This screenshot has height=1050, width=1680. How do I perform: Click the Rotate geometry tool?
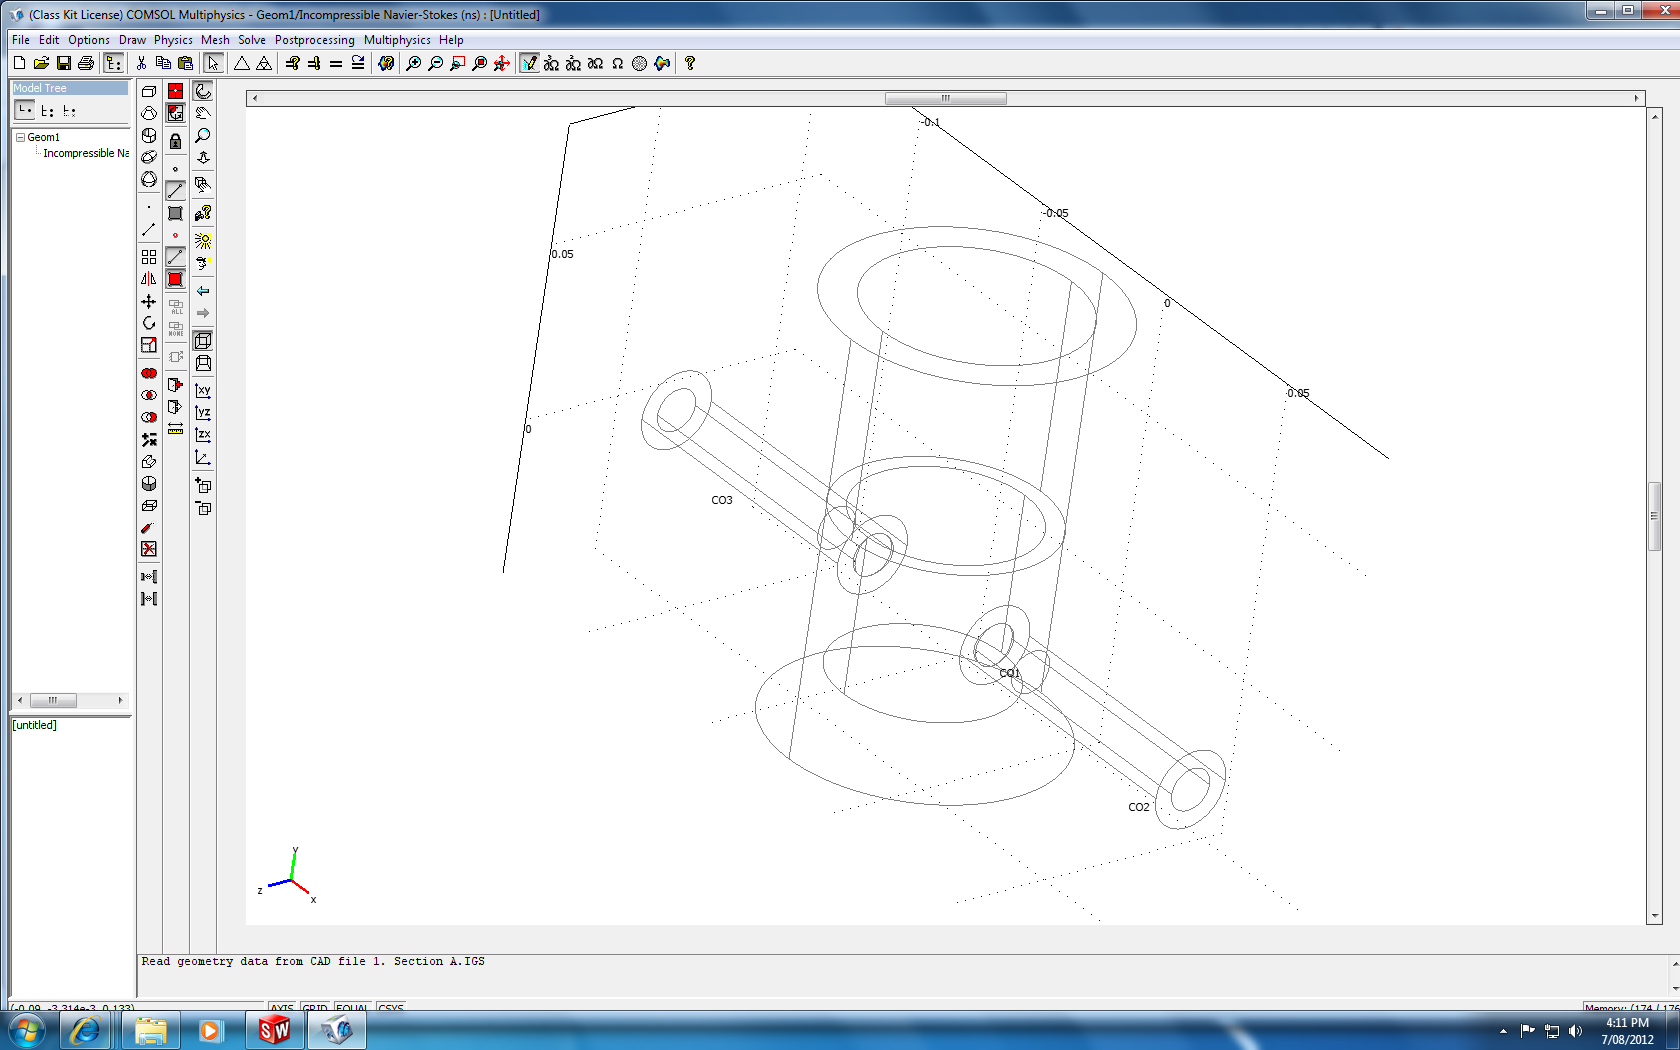149,323
